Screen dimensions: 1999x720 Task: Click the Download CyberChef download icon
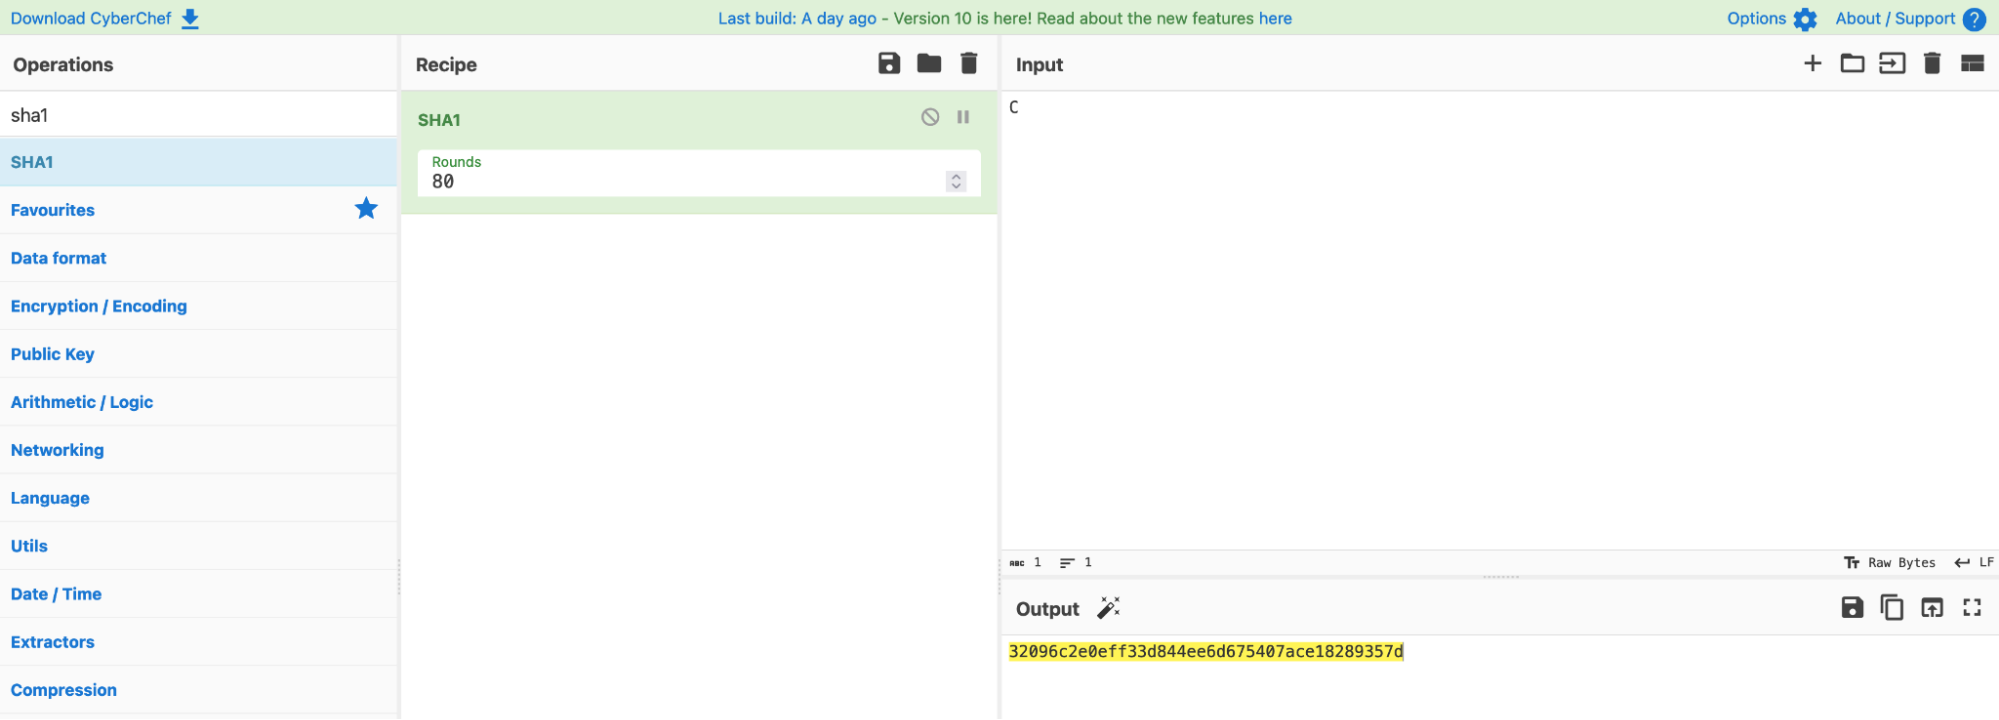190,19
